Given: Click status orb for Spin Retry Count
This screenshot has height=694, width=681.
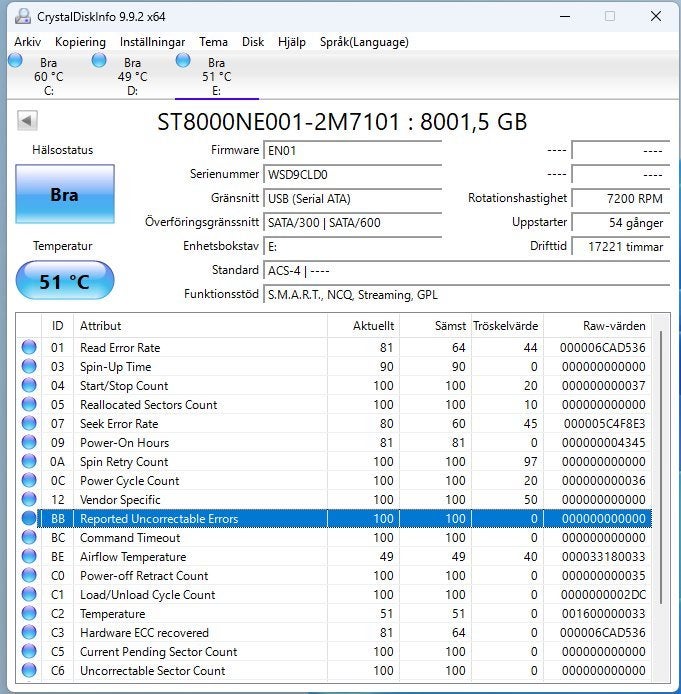Looking at the screenshot, I should click(x=29, y=462).
